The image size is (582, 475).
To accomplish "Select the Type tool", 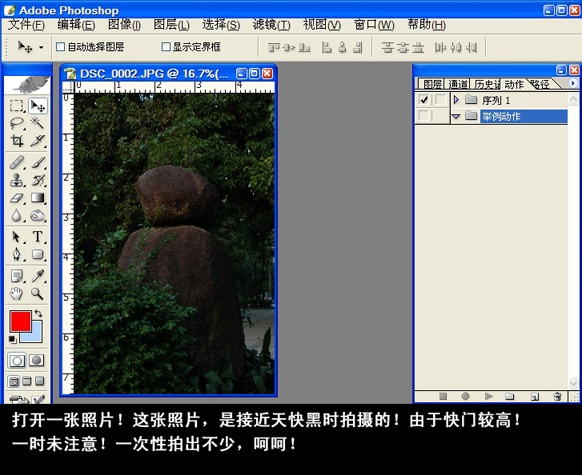I will click(37, 237).
